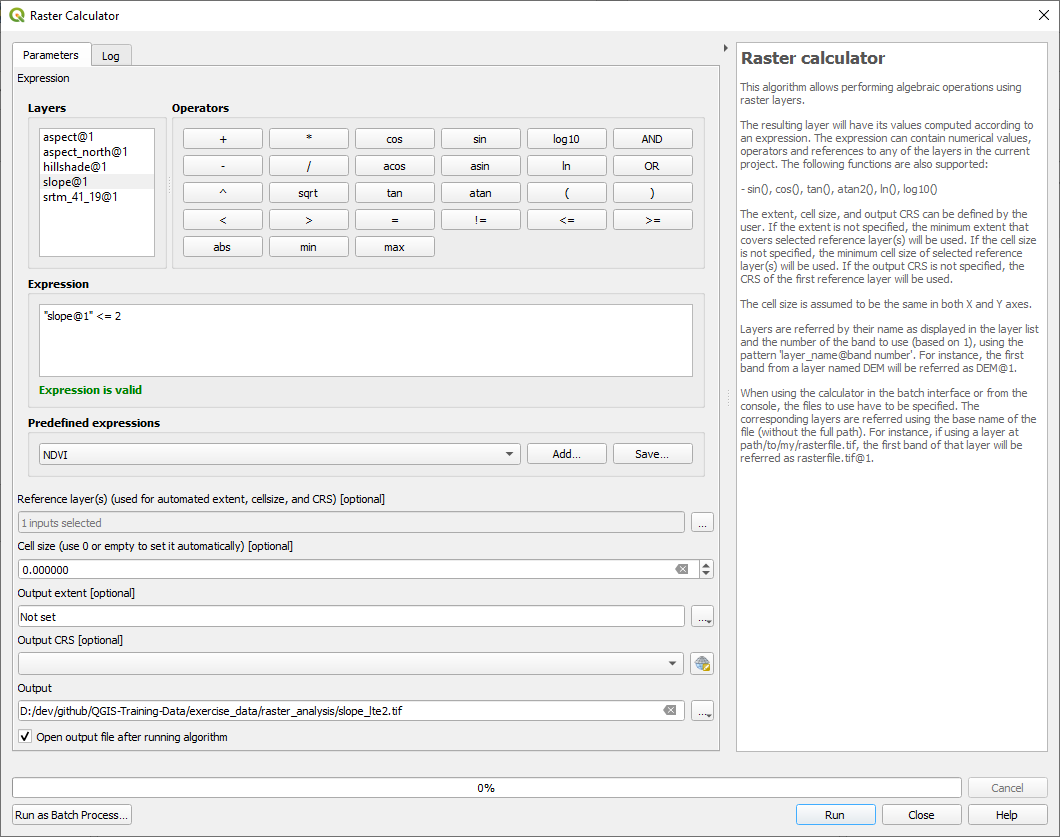
Task: Increase Cell size with the spinbox up arrow
Action: coord(707,564)
